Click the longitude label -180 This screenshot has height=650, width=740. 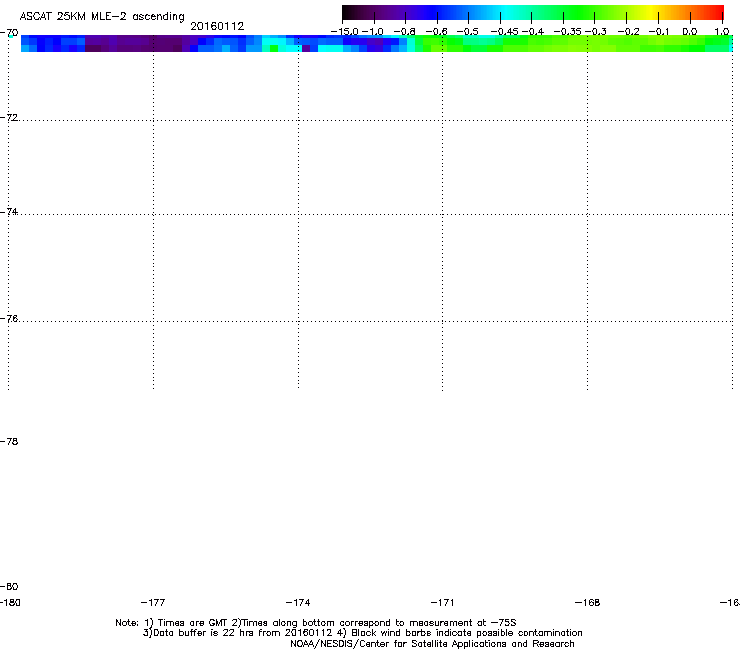click(x=10, y=602)
